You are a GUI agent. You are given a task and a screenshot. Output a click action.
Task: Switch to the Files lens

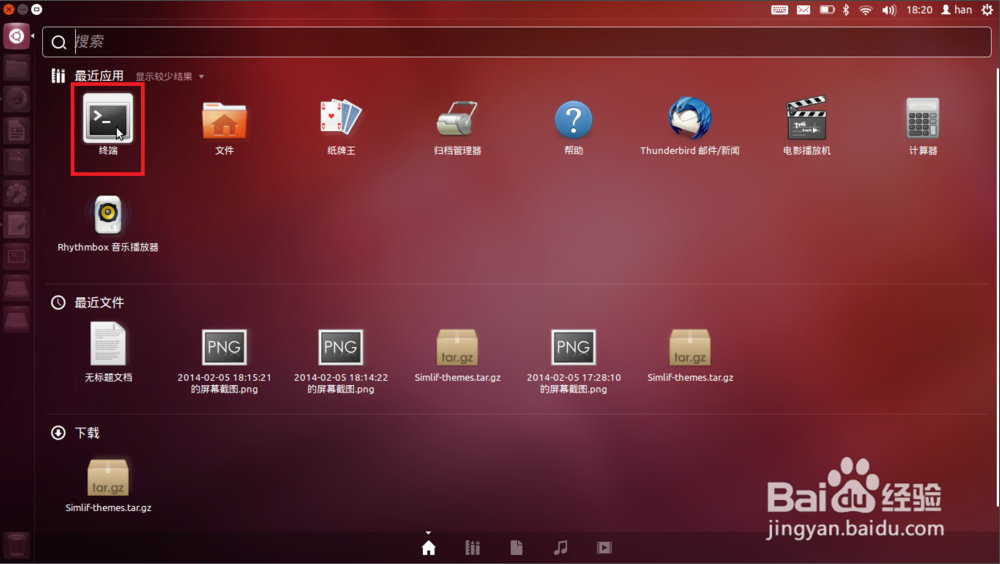click(x=517, y=547)
